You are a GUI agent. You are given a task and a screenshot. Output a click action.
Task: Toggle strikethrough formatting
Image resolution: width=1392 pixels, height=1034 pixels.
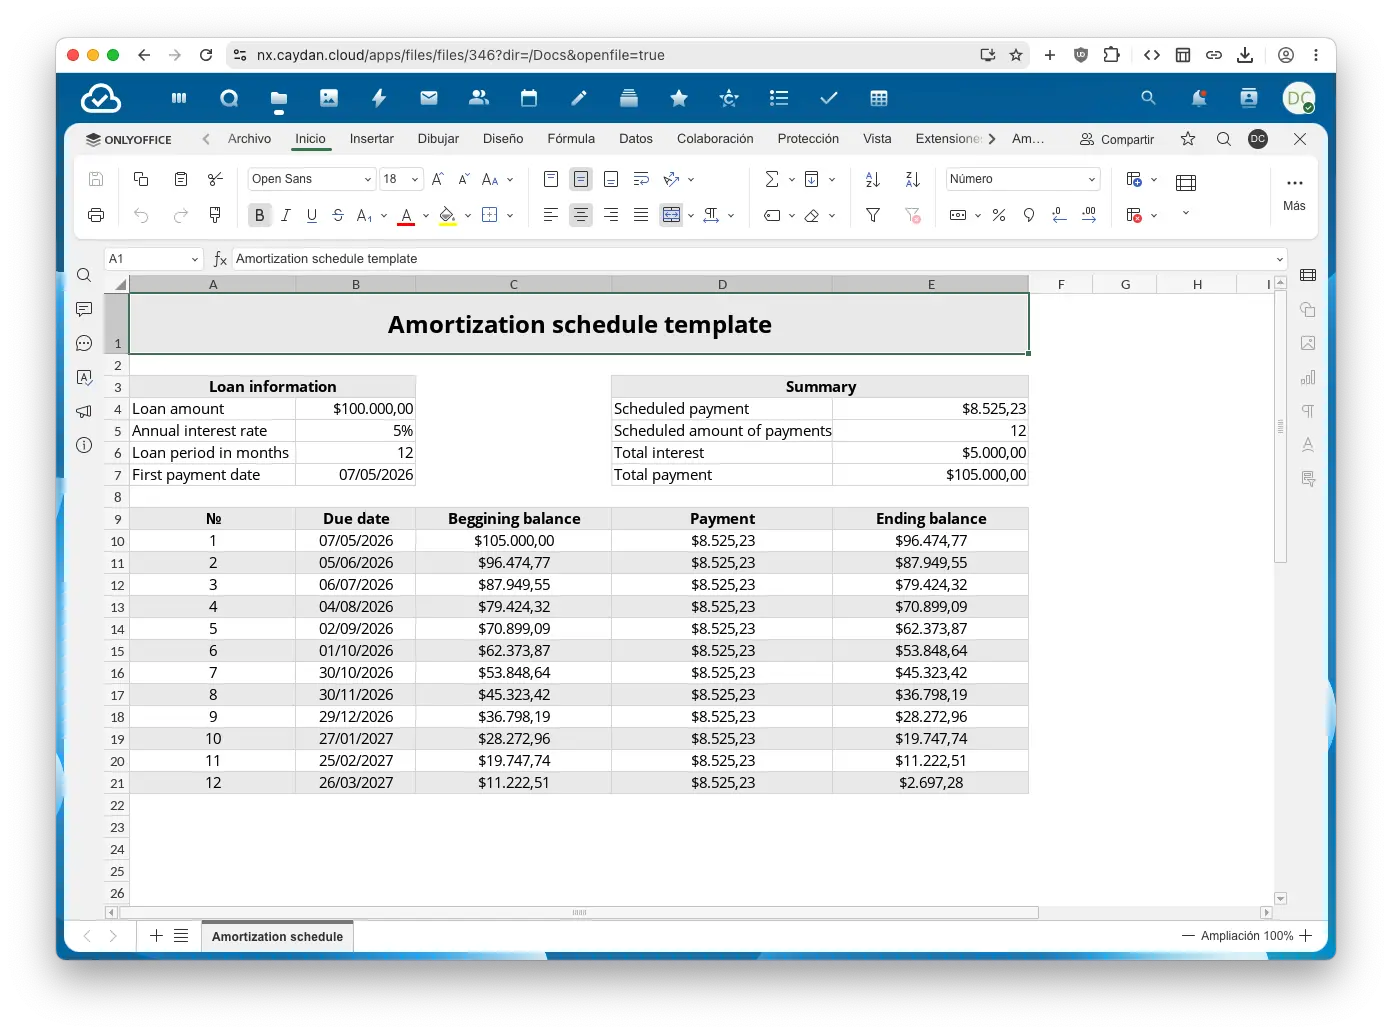point(338,215)
